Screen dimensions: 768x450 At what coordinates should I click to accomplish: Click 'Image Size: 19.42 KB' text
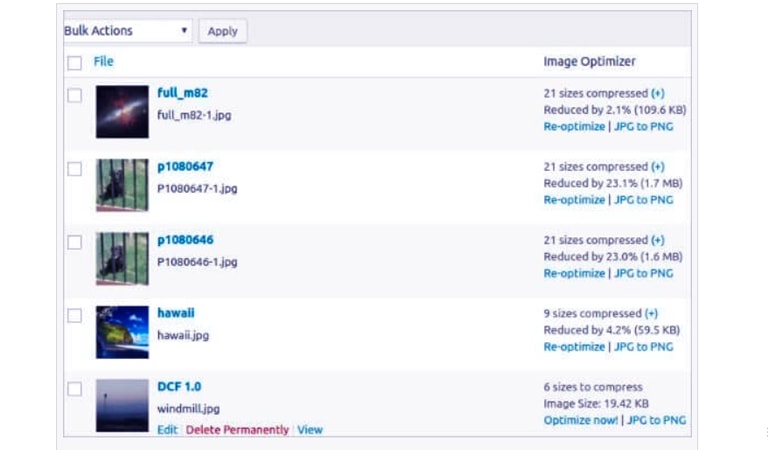click(596, 403)
